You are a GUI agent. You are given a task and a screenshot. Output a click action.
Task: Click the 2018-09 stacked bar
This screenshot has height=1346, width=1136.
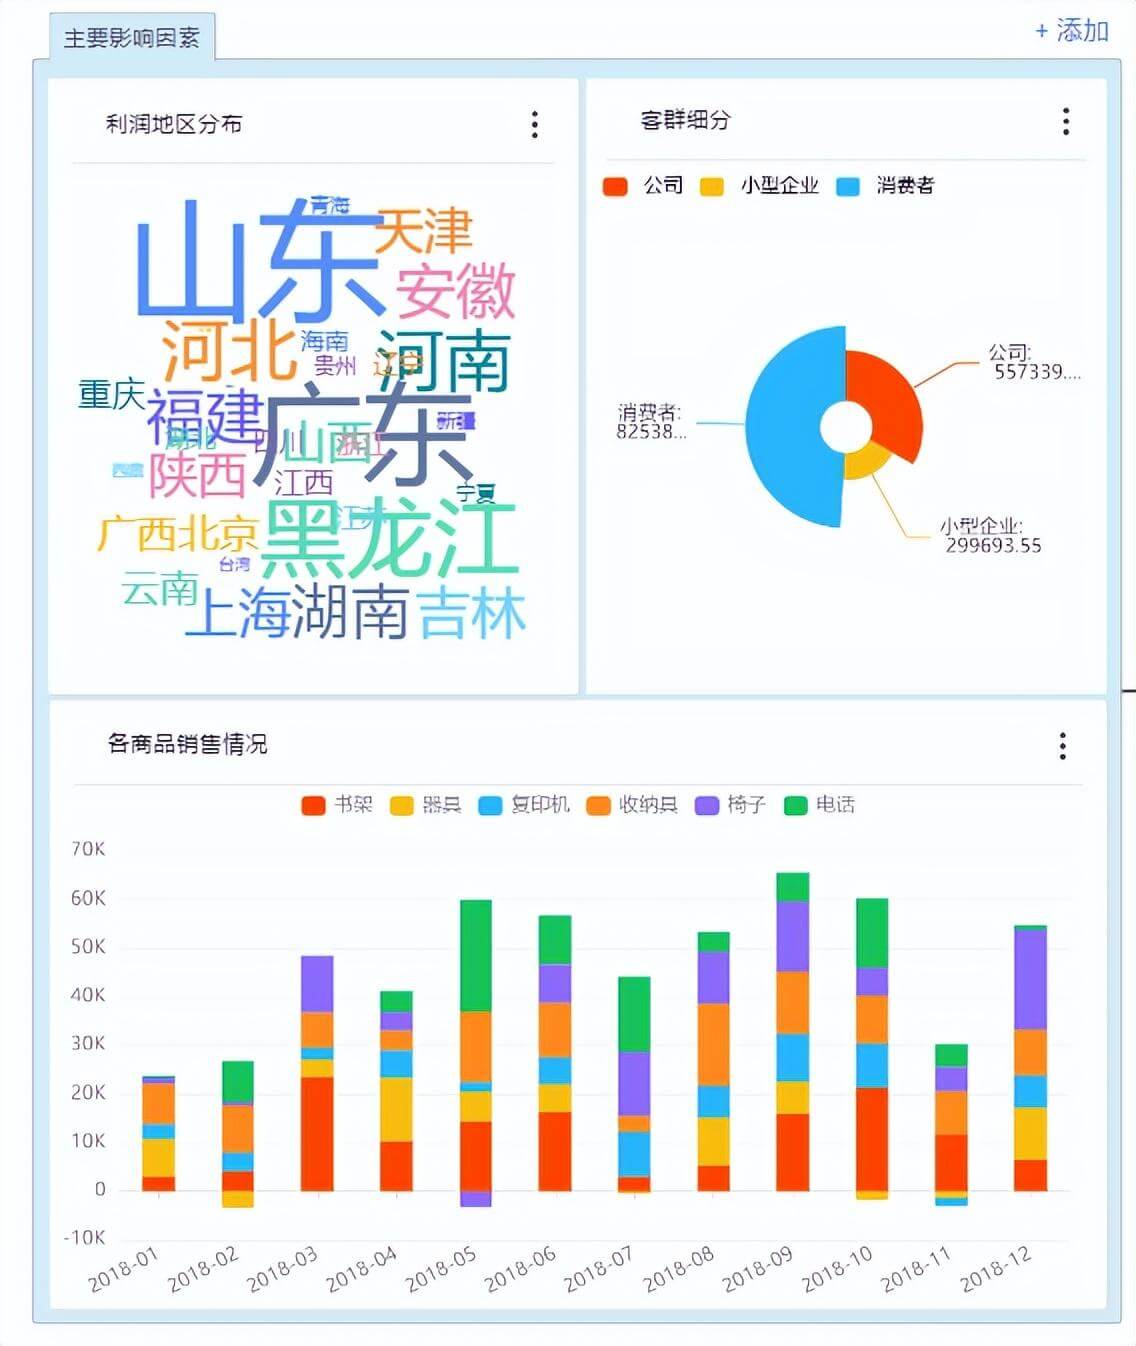pyautogui.click(x=792, y=1030)
